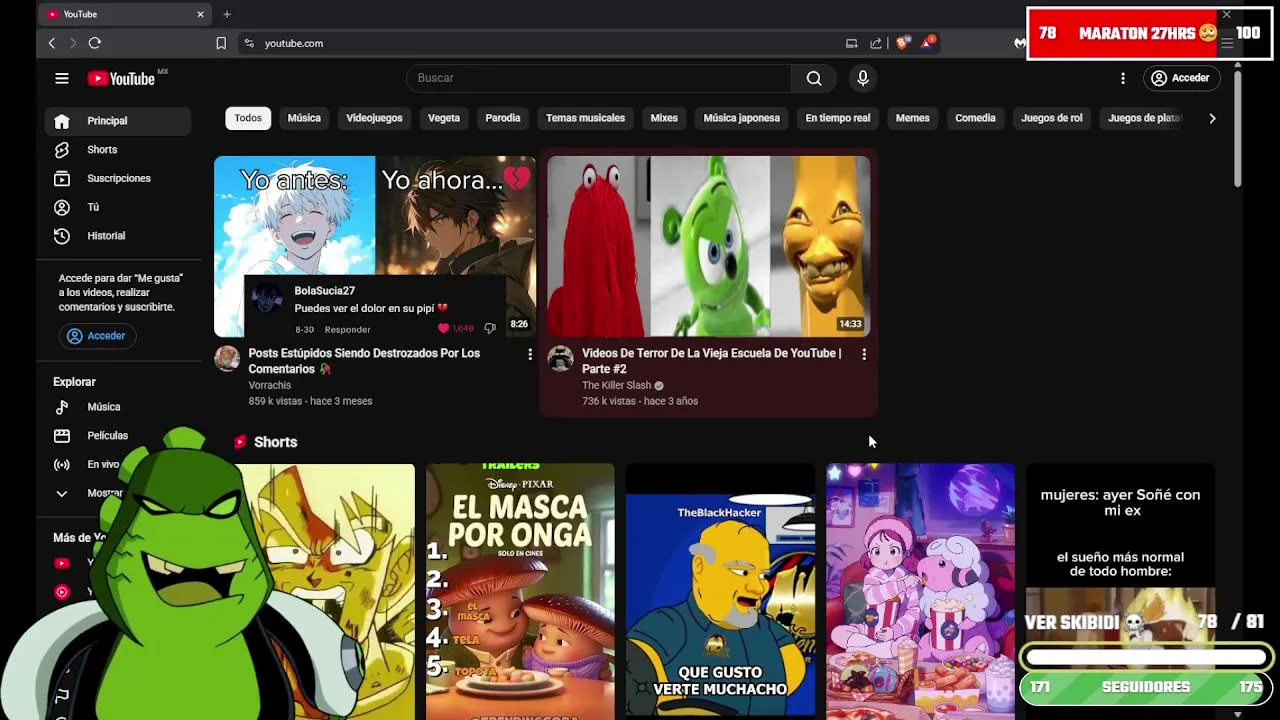Click the Buscar search field
This screenshot has height=720, width=1280.
coord(598,78)
